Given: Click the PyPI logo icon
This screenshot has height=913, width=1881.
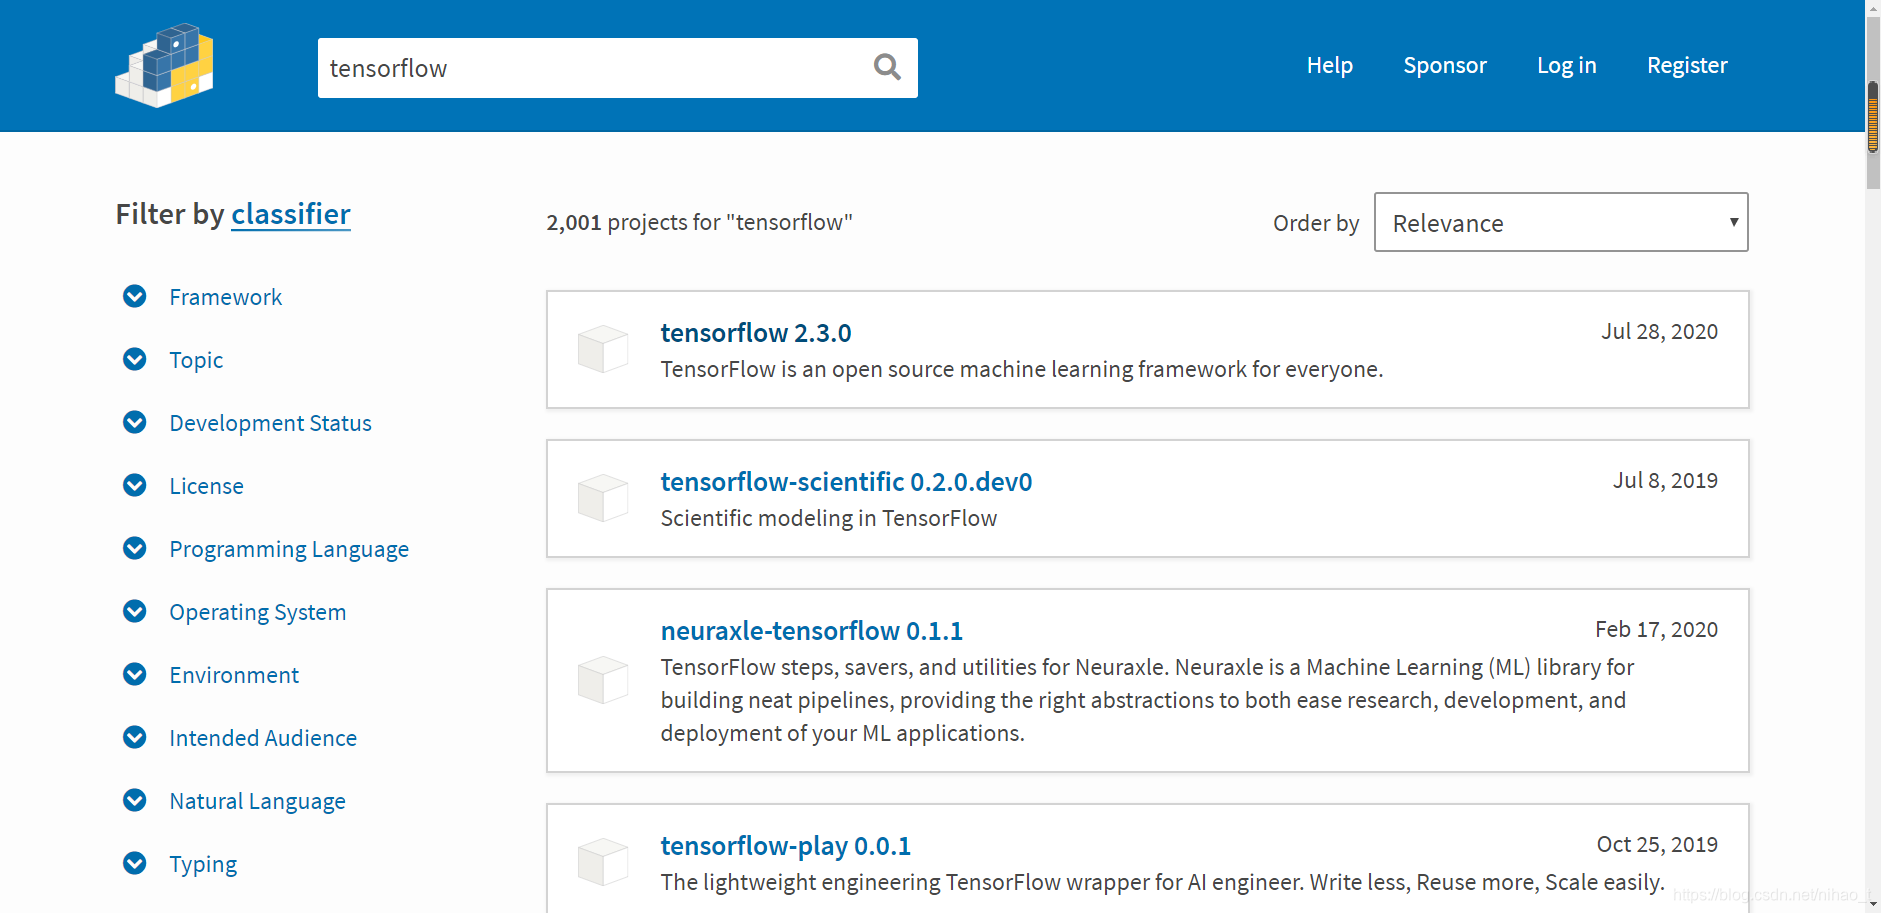Looking at the screenshot, I should point(165,65).
